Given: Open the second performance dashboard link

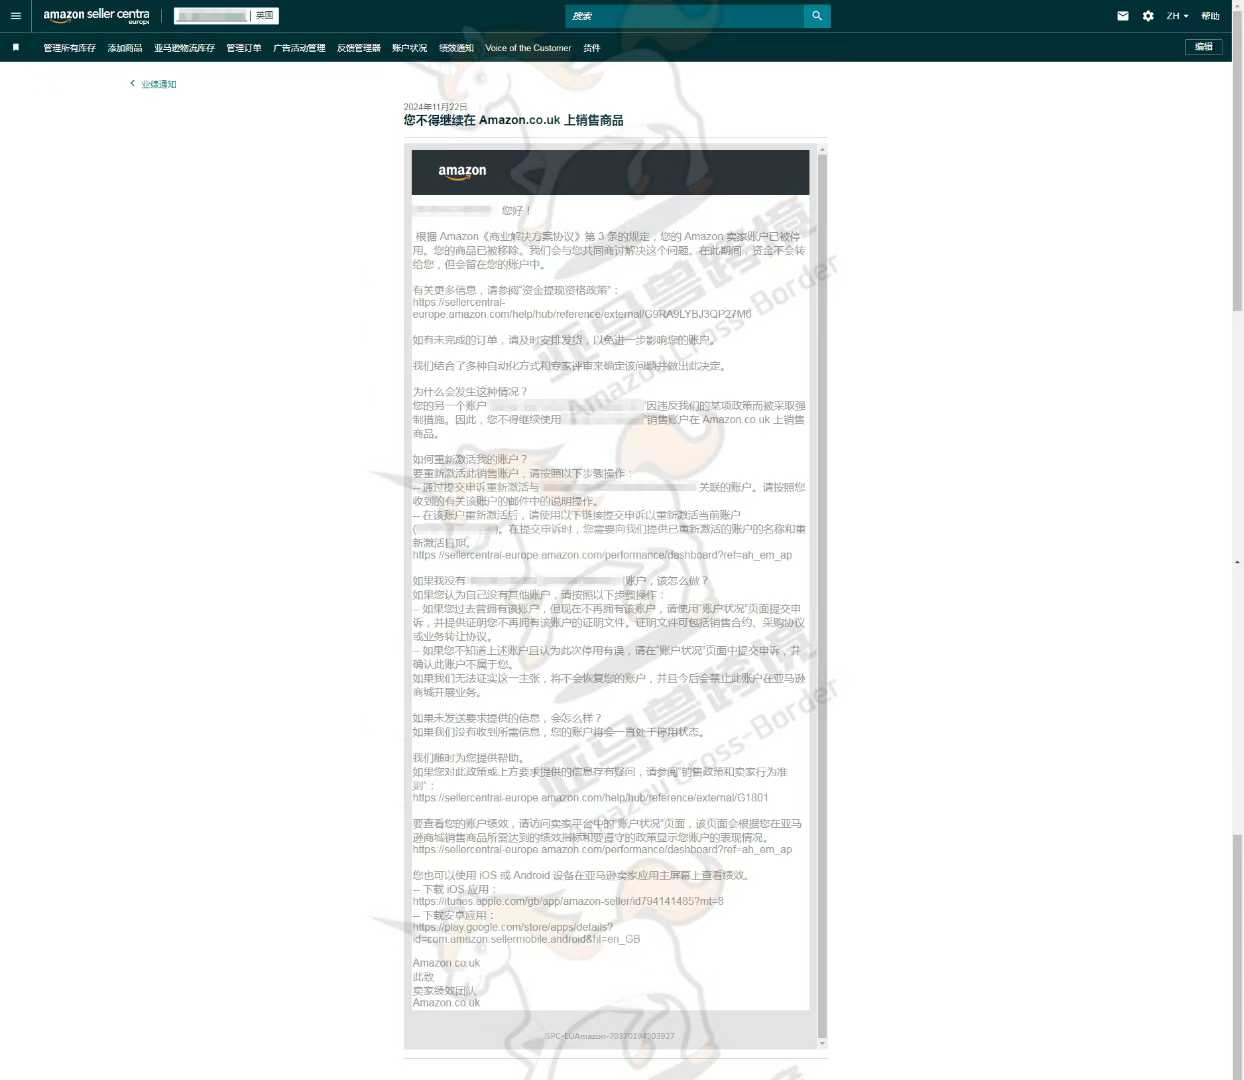Looking at the screenshot, I should (x=602, y=850).
